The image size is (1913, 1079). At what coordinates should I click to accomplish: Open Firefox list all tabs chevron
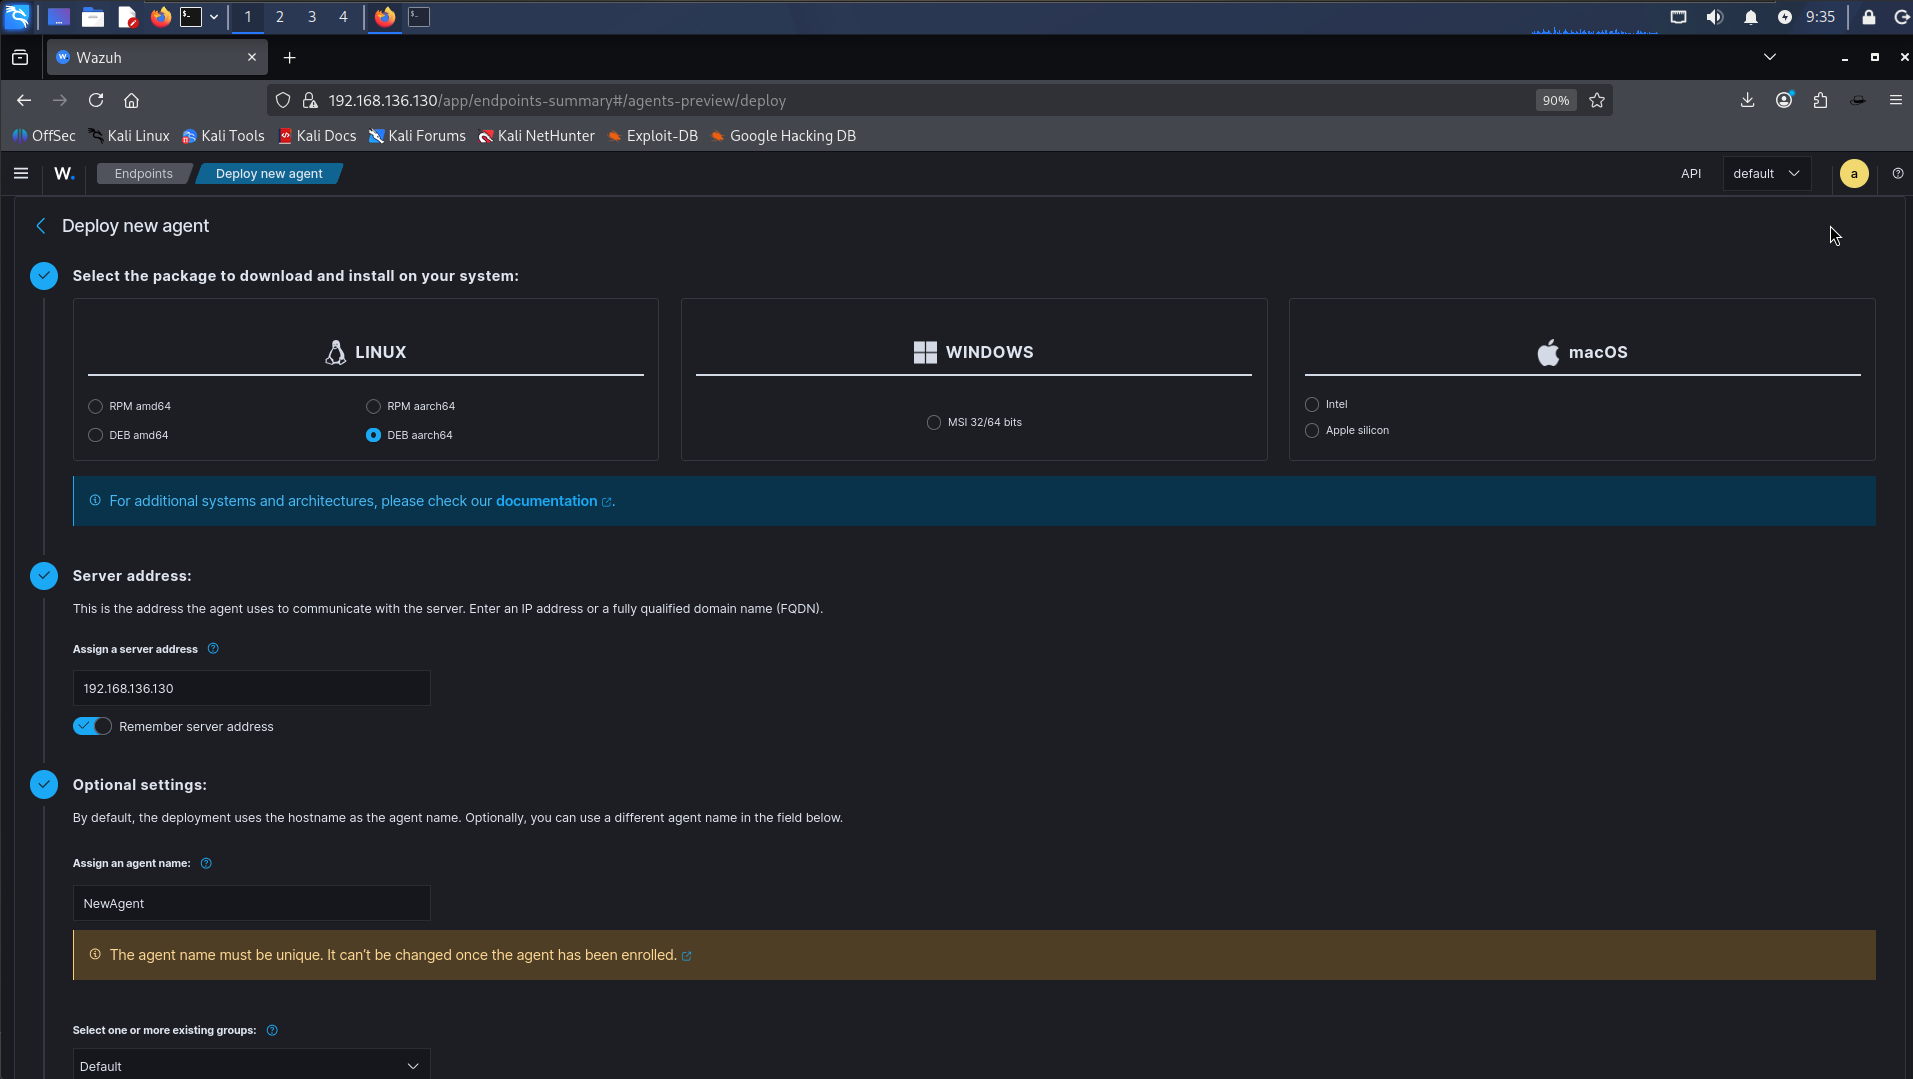pyautogui.click(x=1769, y=57)
